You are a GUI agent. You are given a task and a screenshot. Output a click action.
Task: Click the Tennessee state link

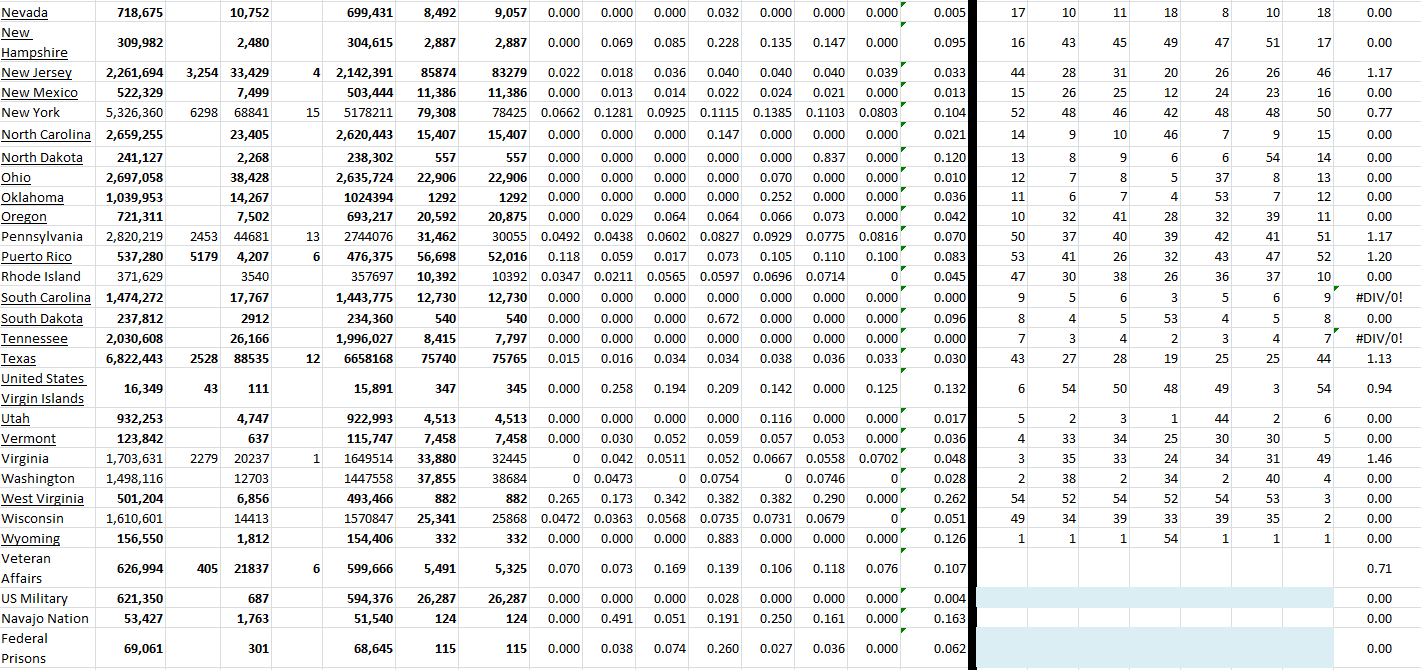(x=34, y=339)
